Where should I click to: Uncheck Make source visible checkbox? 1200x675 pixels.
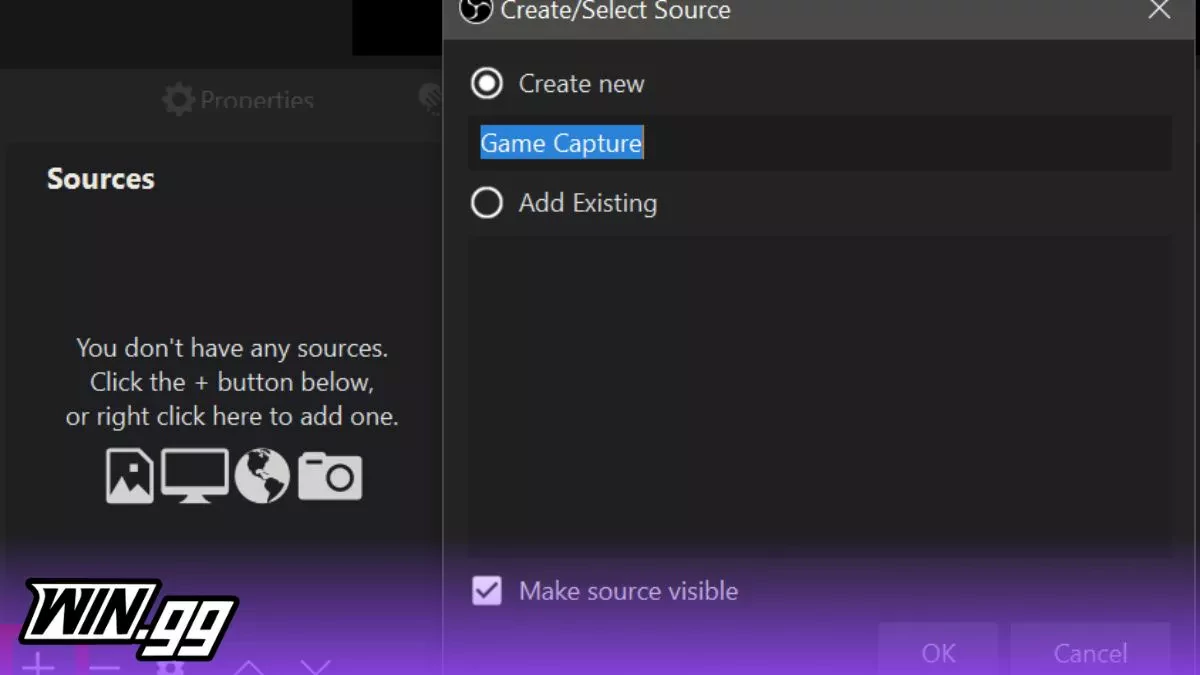487,591
